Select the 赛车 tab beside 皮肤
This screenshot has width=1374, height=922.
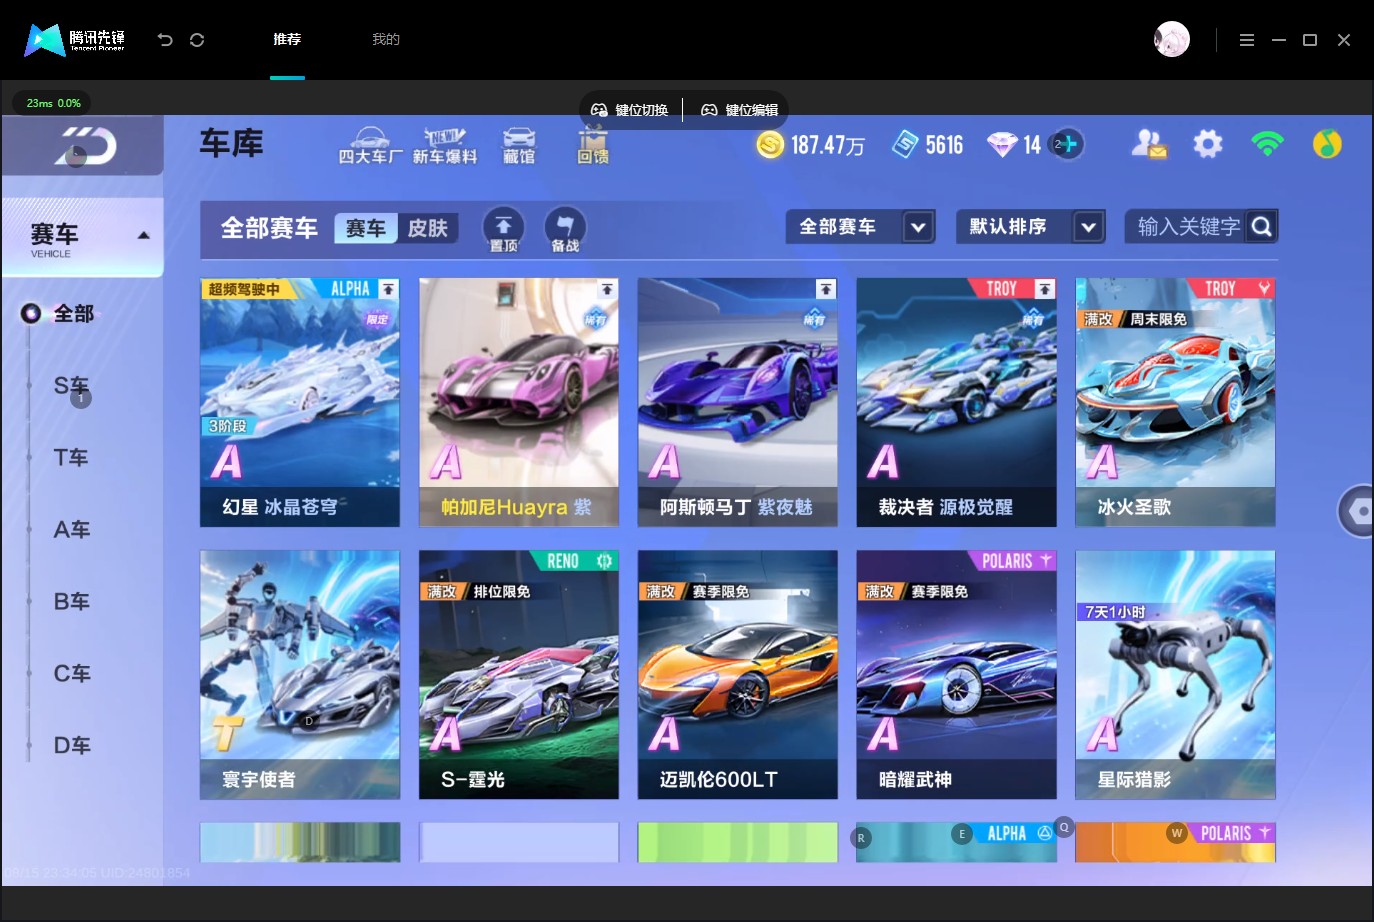click(x=366, y=228)
